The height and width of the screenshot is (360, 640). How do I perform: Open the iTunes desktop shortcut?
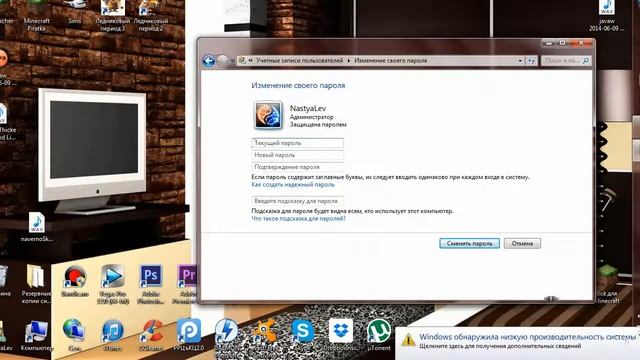113,336
